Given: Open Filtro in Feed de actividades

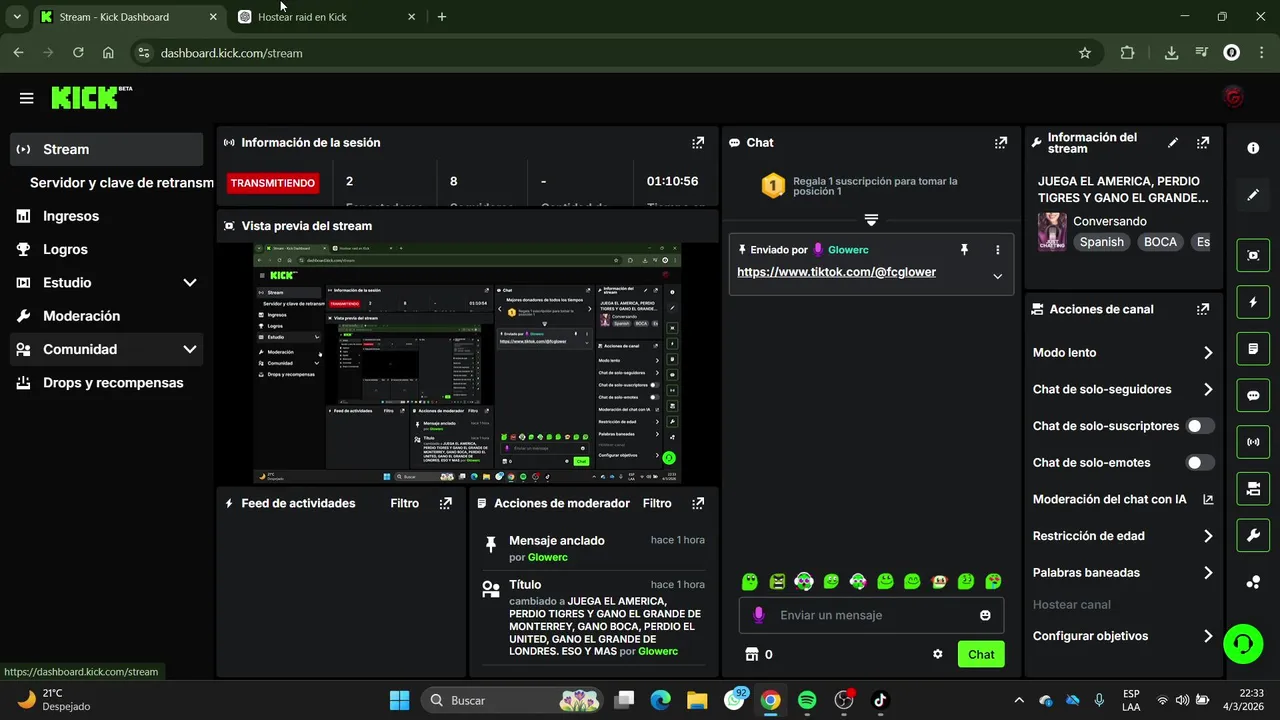Looking at the screenshot, I should pos(405,503).
